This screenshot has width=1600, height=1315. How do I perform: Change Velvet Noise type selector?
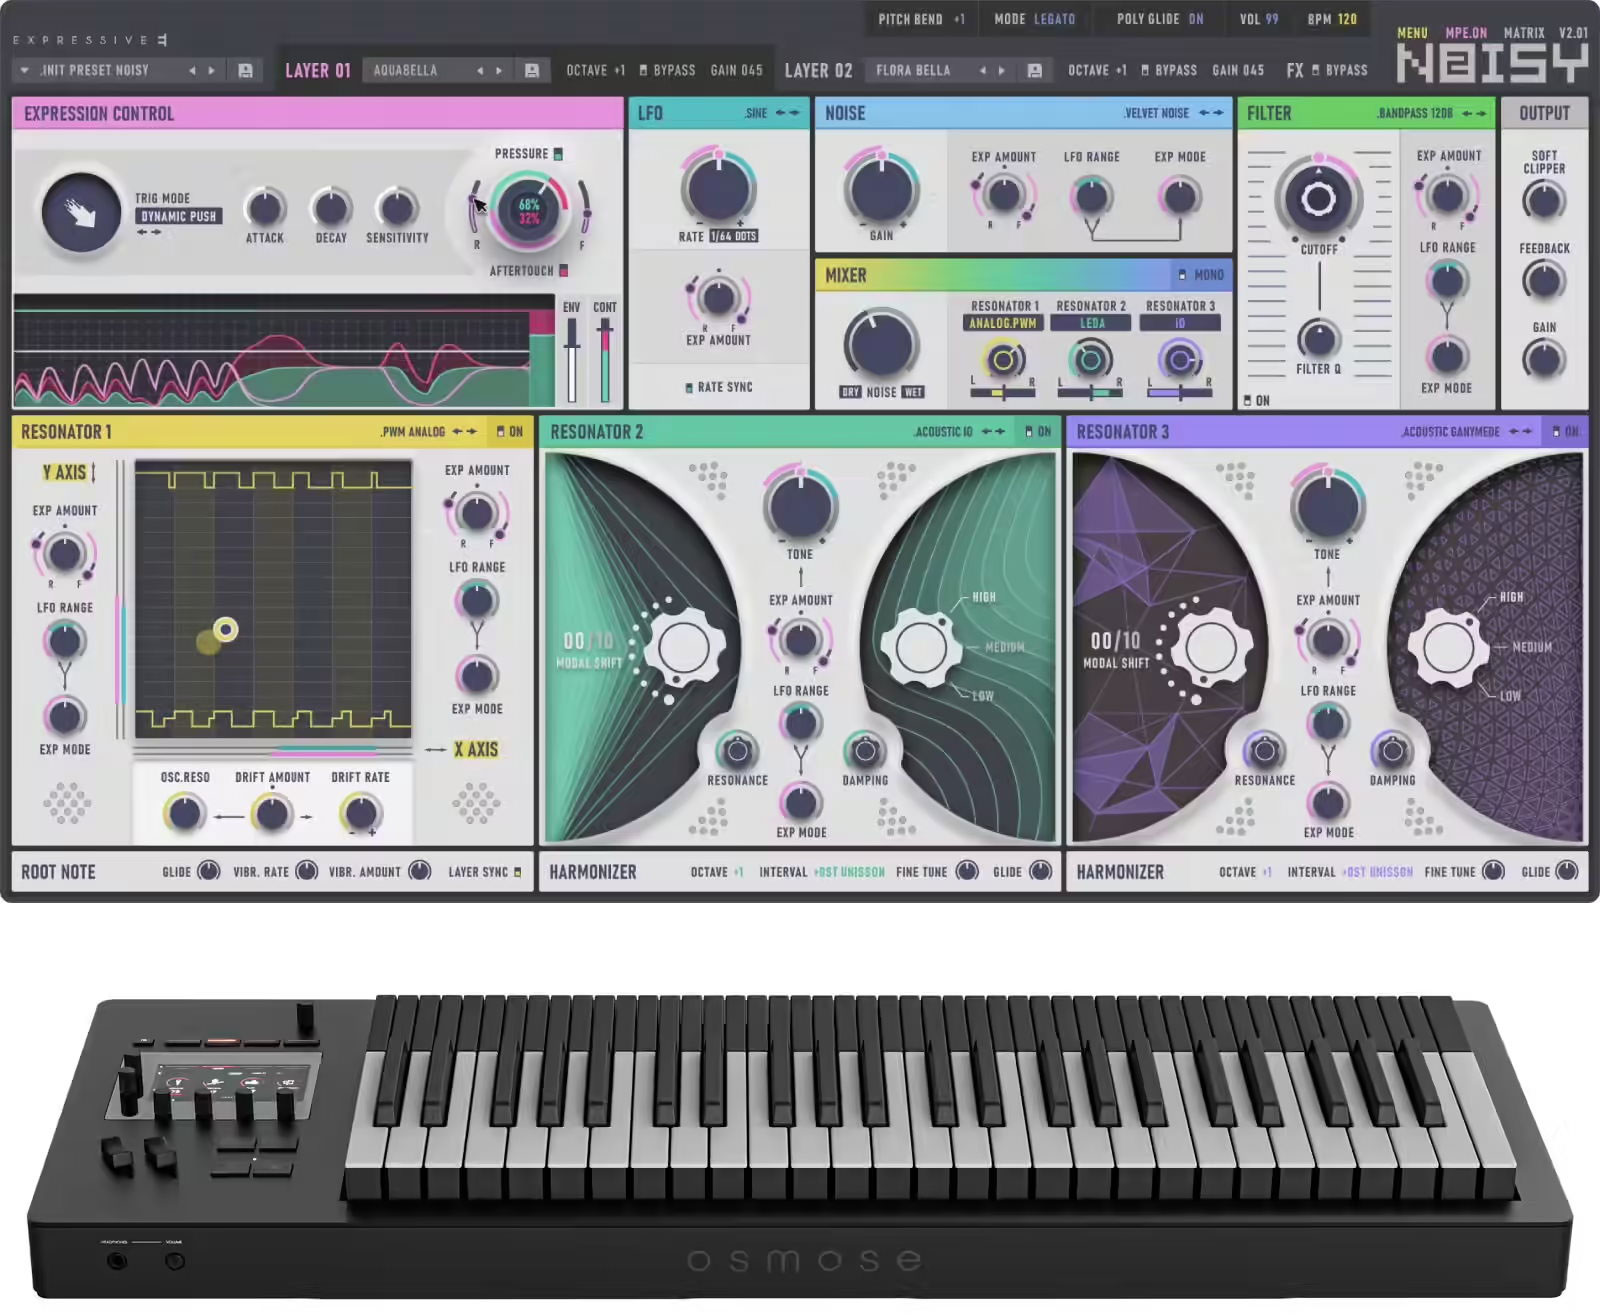pos(1173,113)
